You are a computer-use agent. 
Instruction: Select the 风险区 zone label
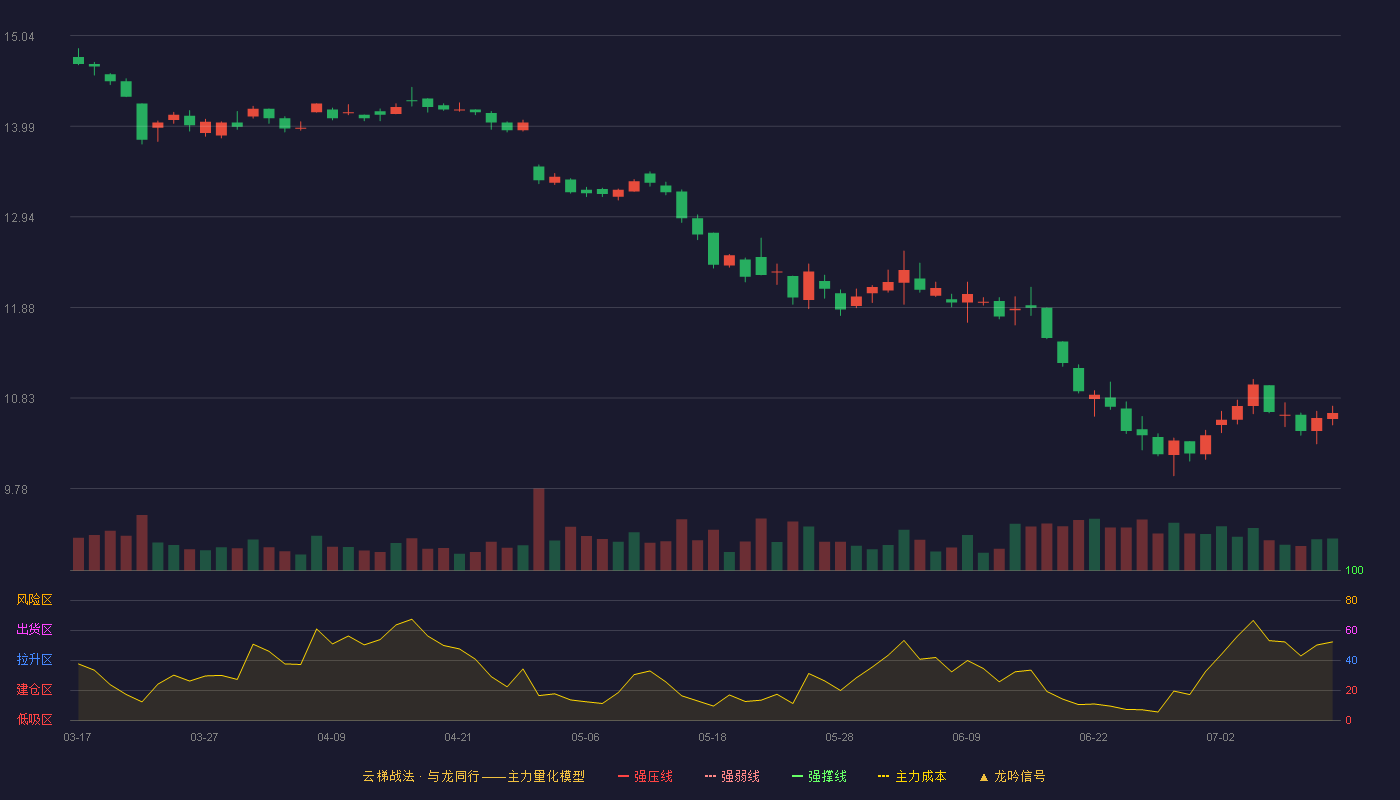tap(34, 600)
